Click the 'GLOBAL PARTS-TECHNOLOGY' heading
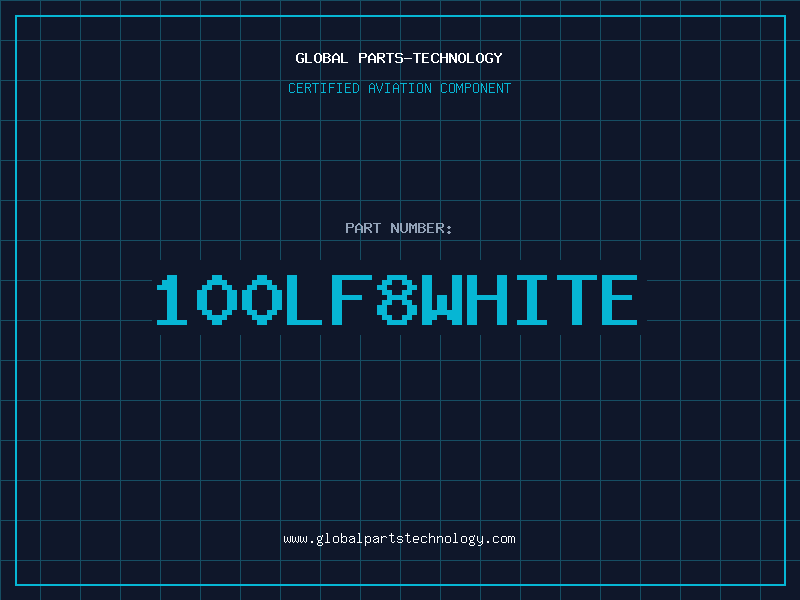Screen dimensions: 800x600 pyautogui.click(x=399, y=58)
